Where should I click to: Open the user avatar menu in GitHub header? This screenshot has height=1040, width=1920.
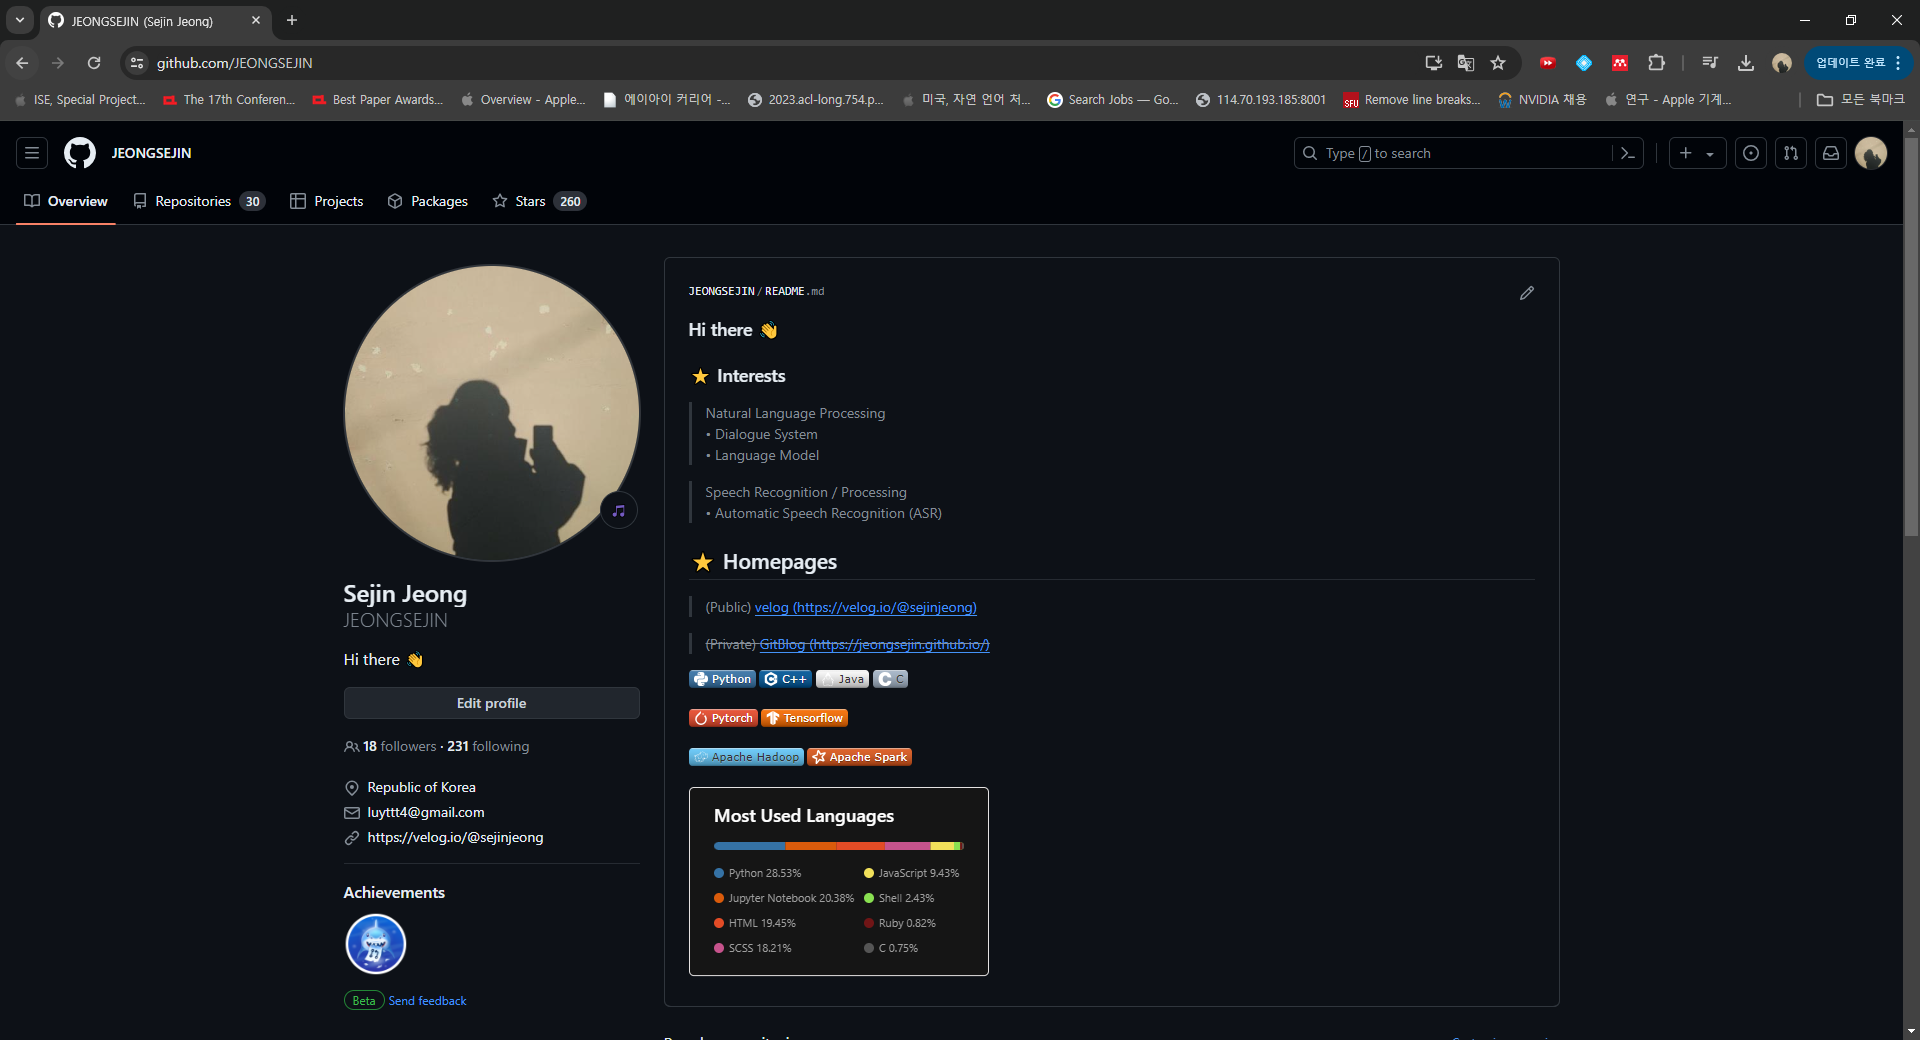1871,153
